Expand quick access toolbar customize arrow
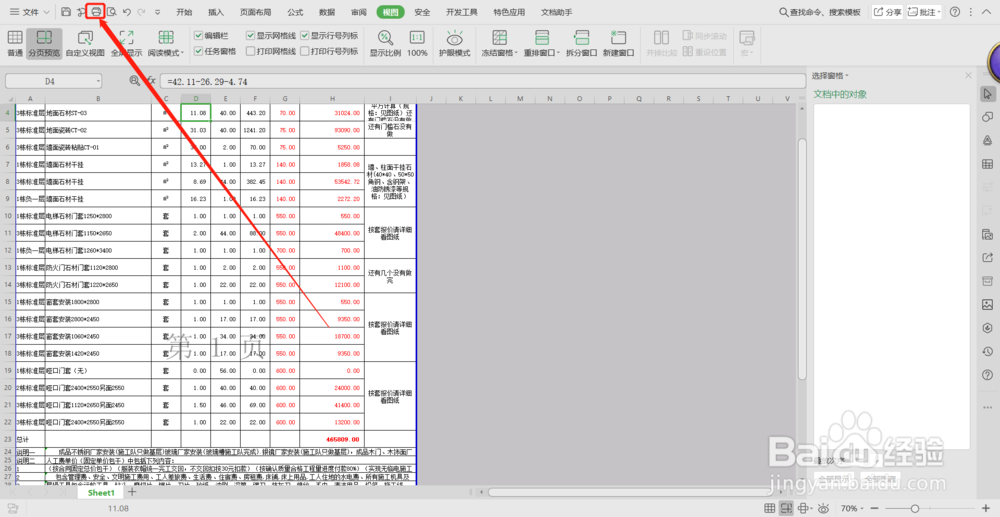 click(158, 12)
